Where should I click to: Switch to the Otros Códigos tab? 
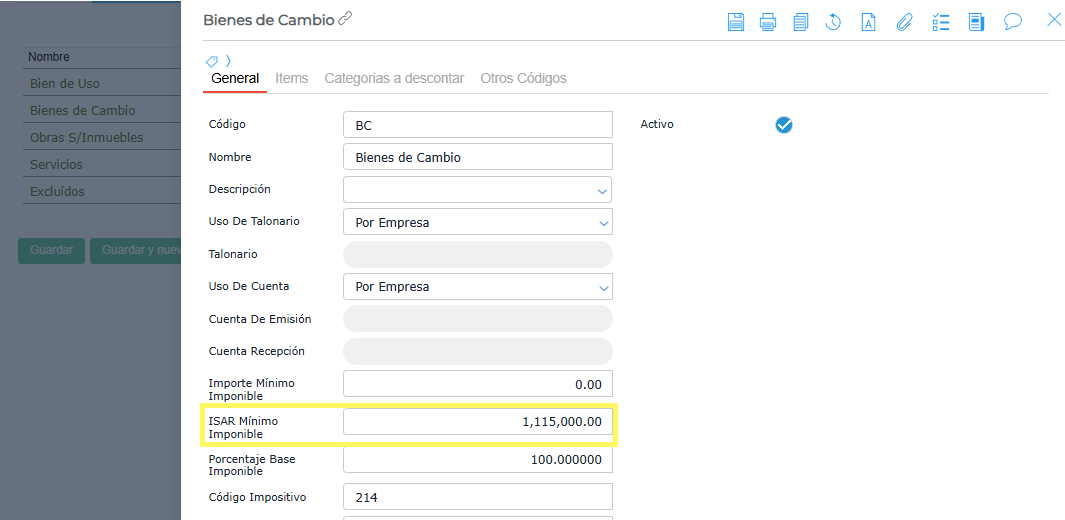(x=523, y=78)
